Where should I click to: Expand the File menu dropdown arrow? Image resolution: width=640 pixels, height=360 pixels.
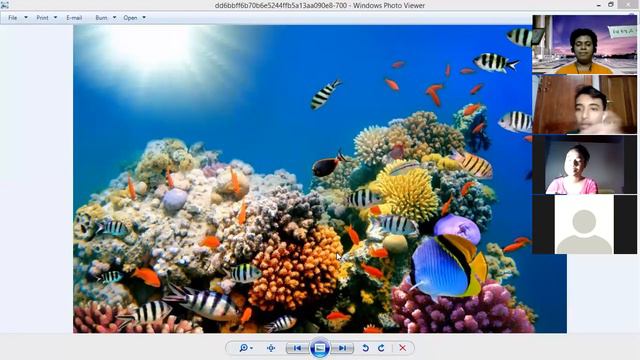26,18
